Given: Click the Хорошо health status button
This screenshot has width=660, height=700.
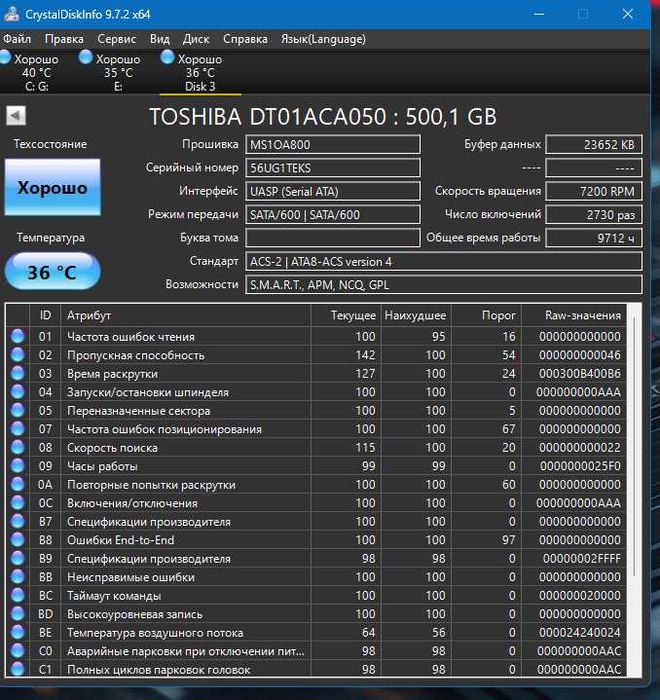Looking at the screenshot, I should click(x=53, y=188).
